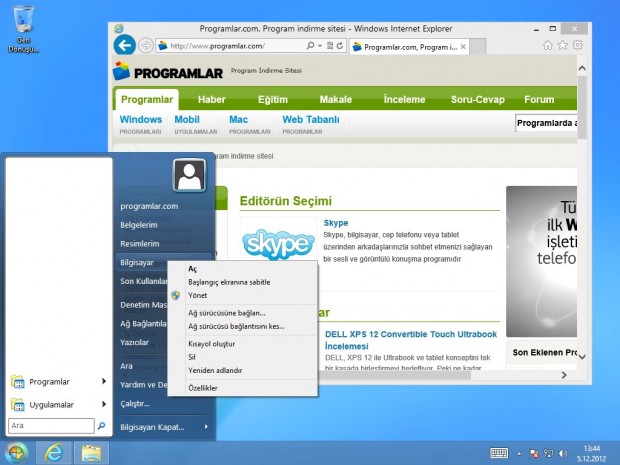Open the Skype title link

[336, 223]
